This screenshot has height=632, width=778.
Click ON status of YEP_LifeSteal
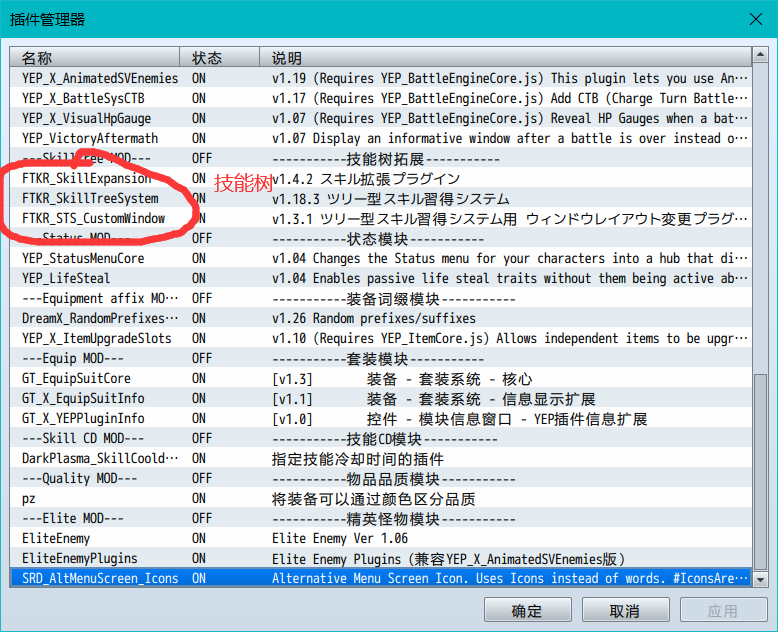199,278
